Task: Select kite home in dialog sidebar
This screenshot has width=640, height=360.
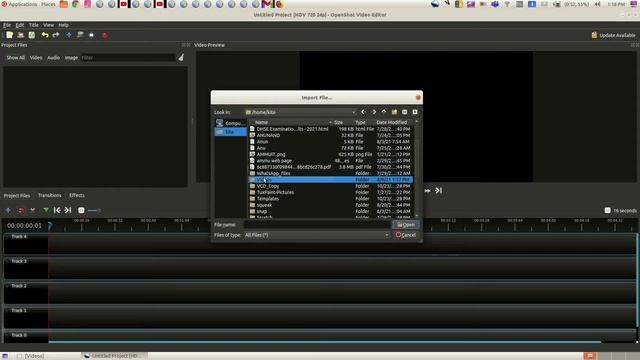Action: 231,132
